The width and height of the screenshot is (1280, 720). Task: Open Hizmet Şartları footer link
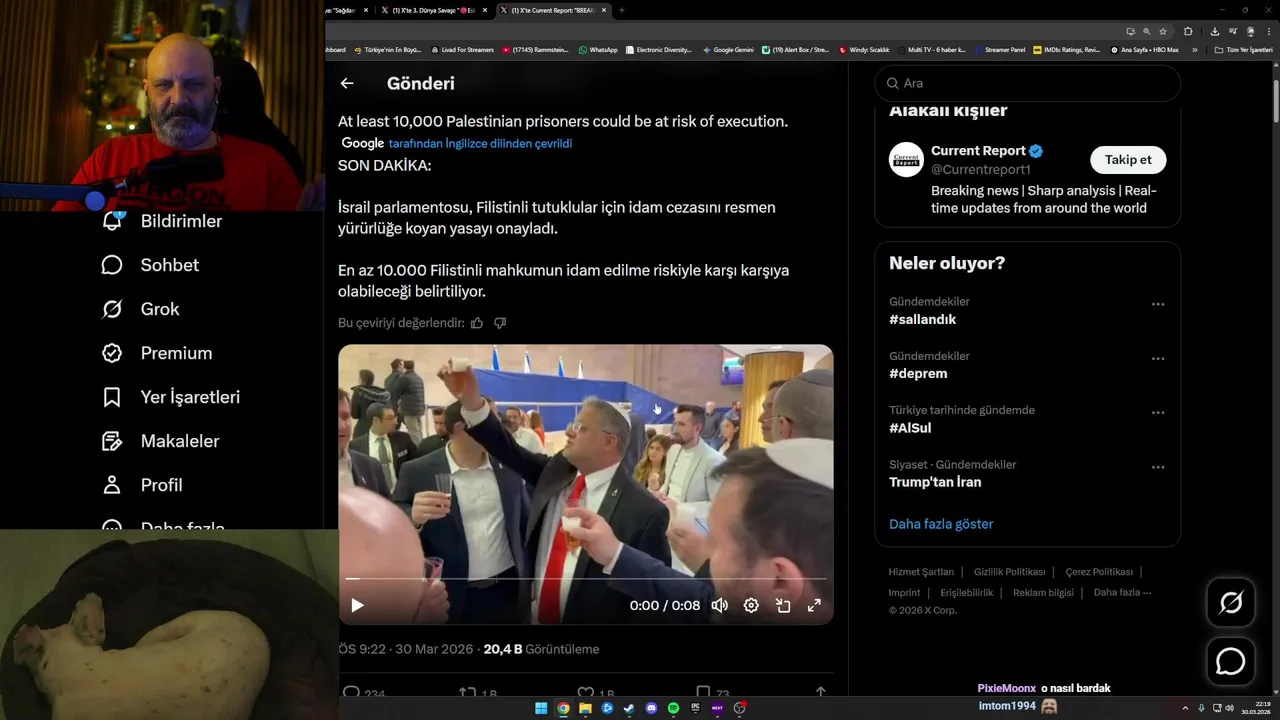[x=921, y=572]
